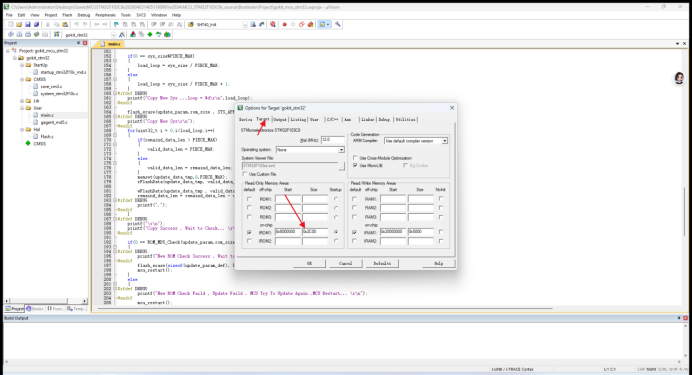Open the Flash menu
The height and width of the screenshot is (375, 693).
click(67, 15)
